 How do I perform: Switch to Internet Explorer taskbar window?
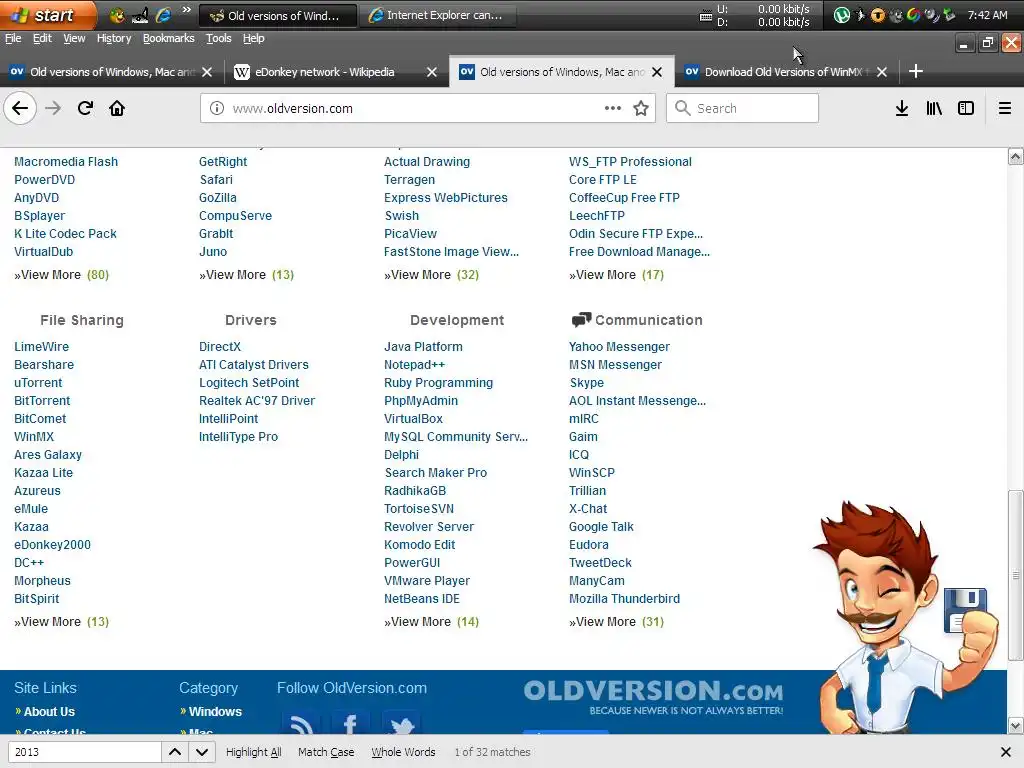coord(438,15)
